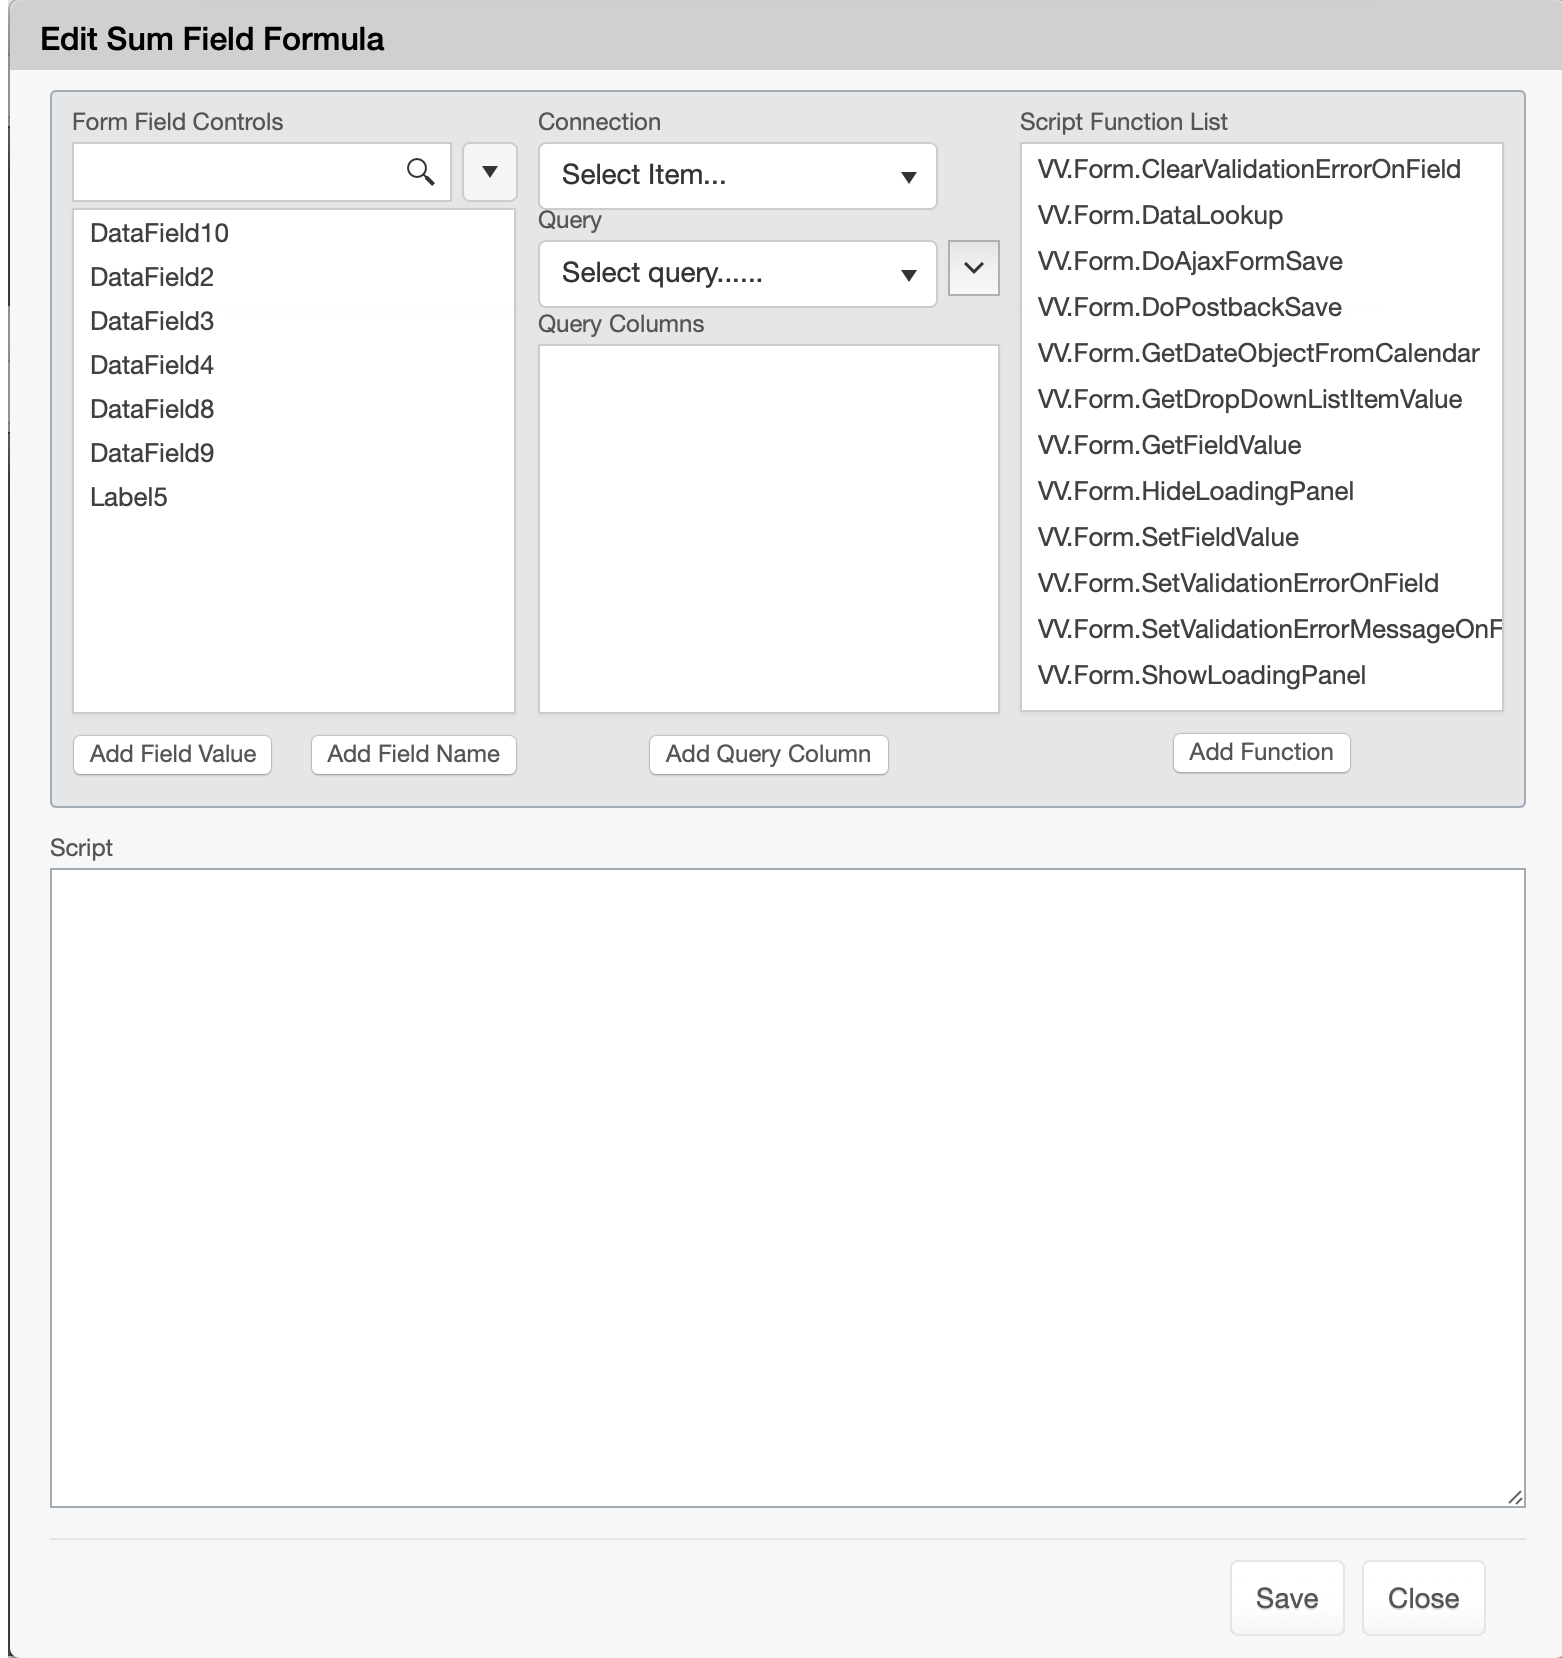Select DataField10 in the field list
The height and width of the screenshot is (1658, 1562).
coord(294,233)
